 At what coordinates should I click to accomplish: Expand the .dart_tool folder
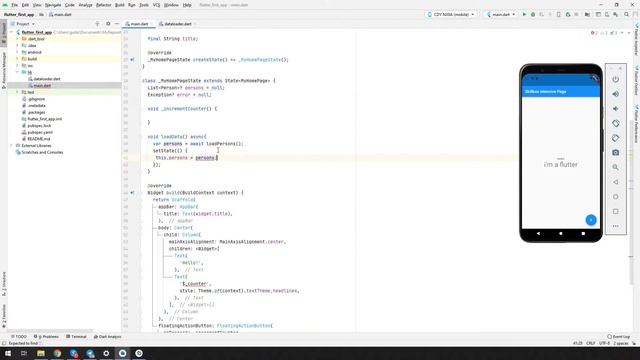17,39
